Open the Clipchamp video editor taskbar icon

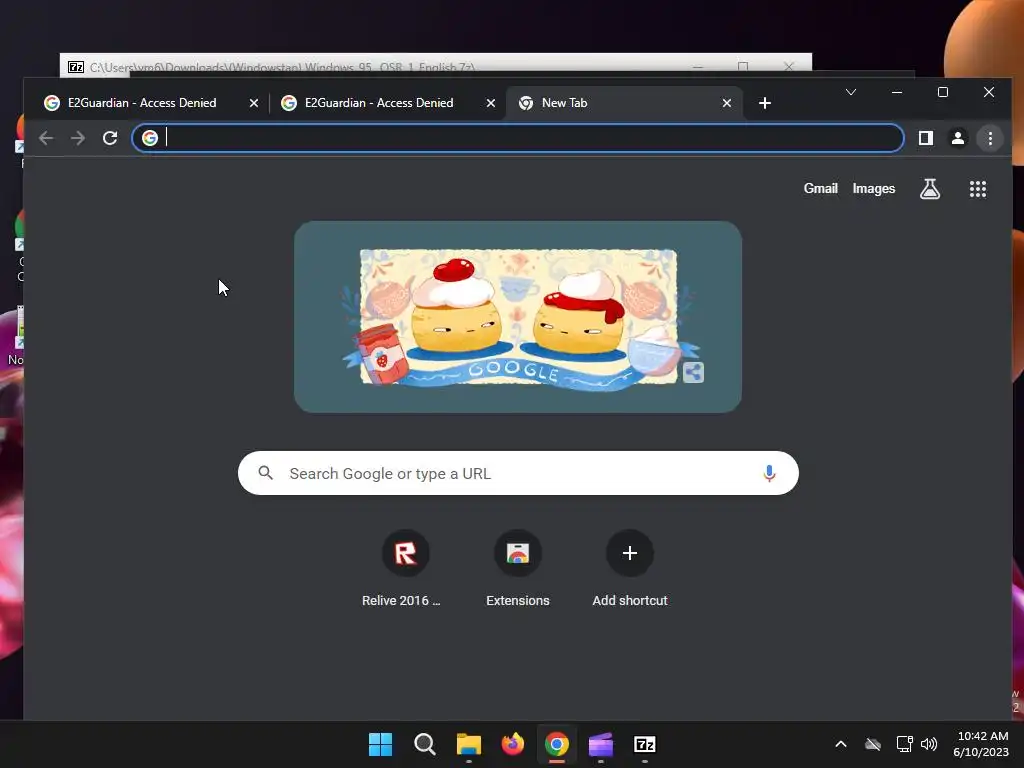(601, 744)
